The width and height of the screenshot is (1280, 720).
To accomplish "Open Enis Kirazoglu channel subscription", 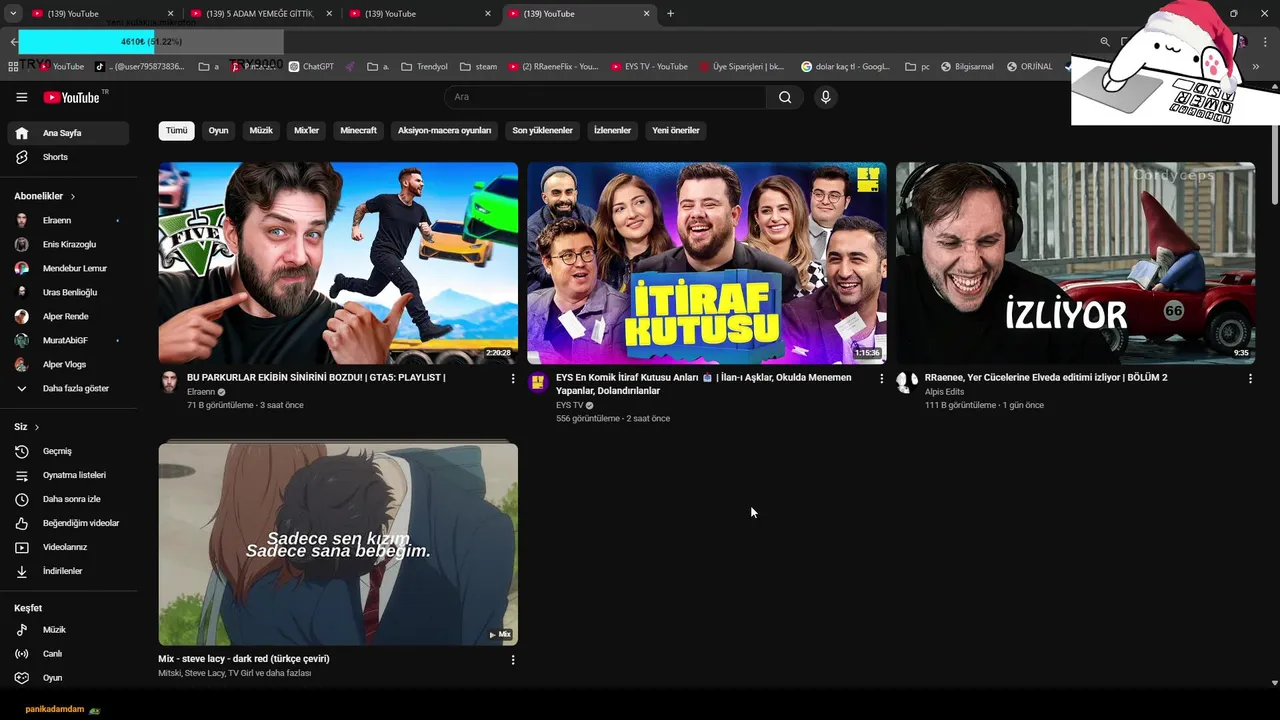I will pyautogui.click(x=68, y=244).
